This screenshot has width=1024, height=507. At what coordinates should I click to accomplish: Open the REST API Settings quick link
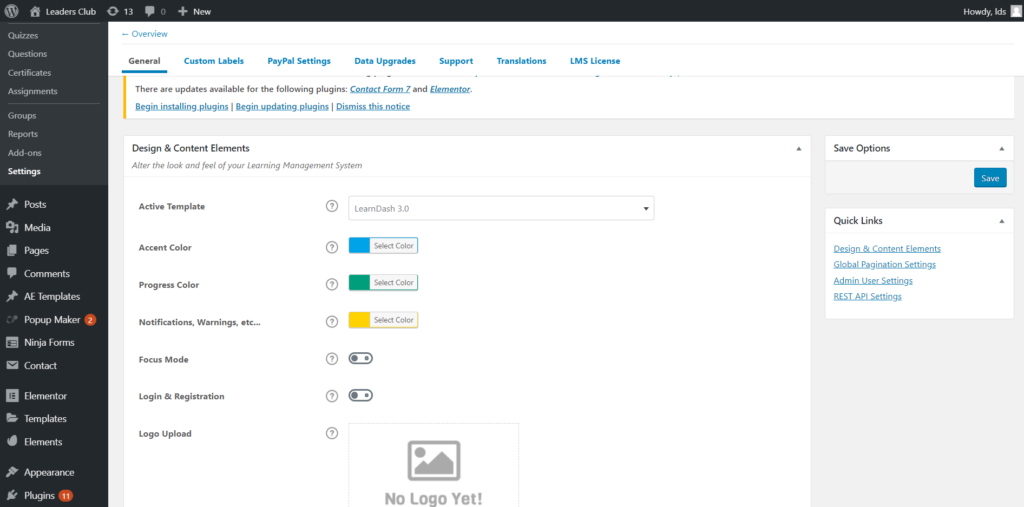tap(867, 297)
